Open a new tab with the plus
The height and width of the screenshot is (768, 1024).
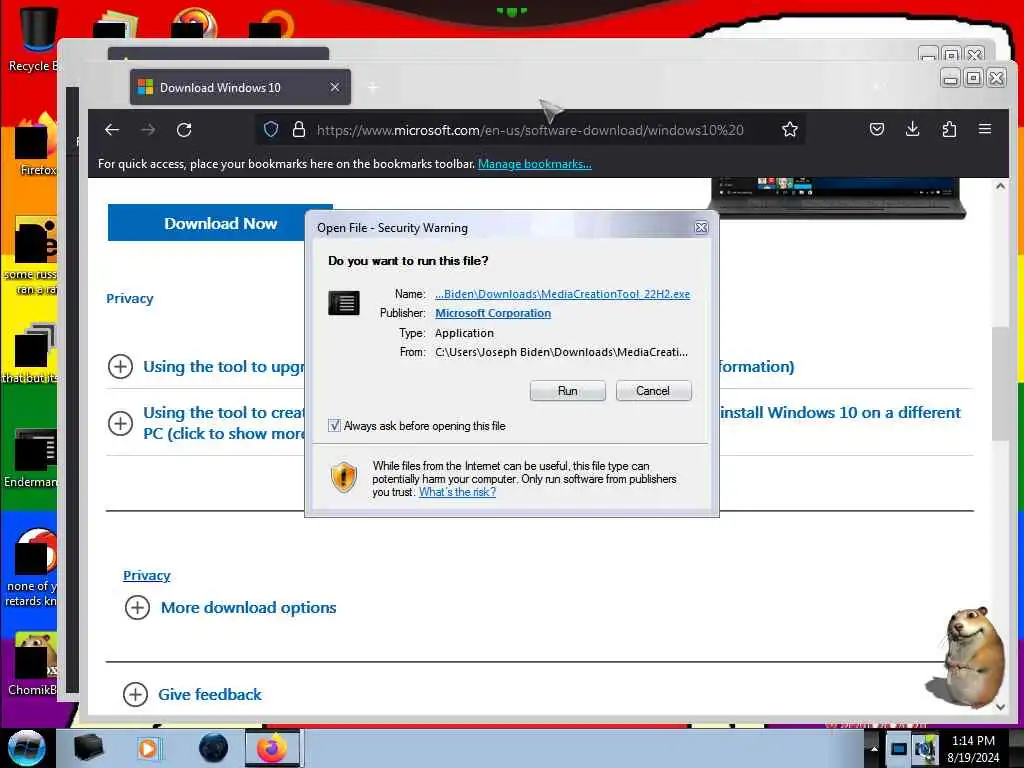373,87
